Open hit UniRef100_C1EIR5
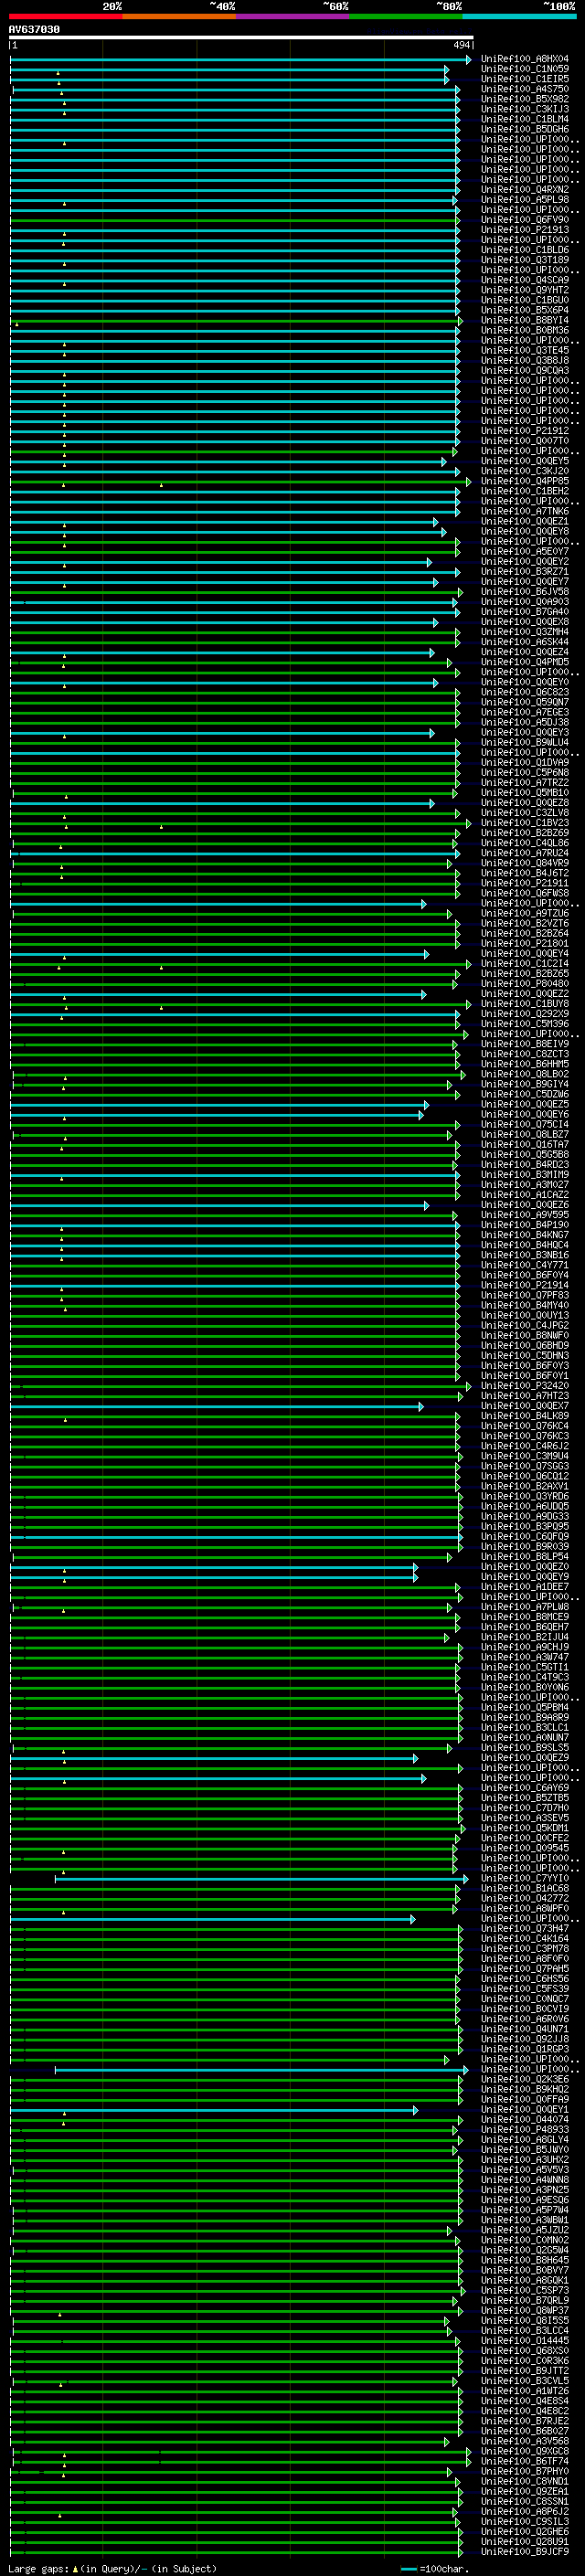585x2576 pixels. pos(524,79)
